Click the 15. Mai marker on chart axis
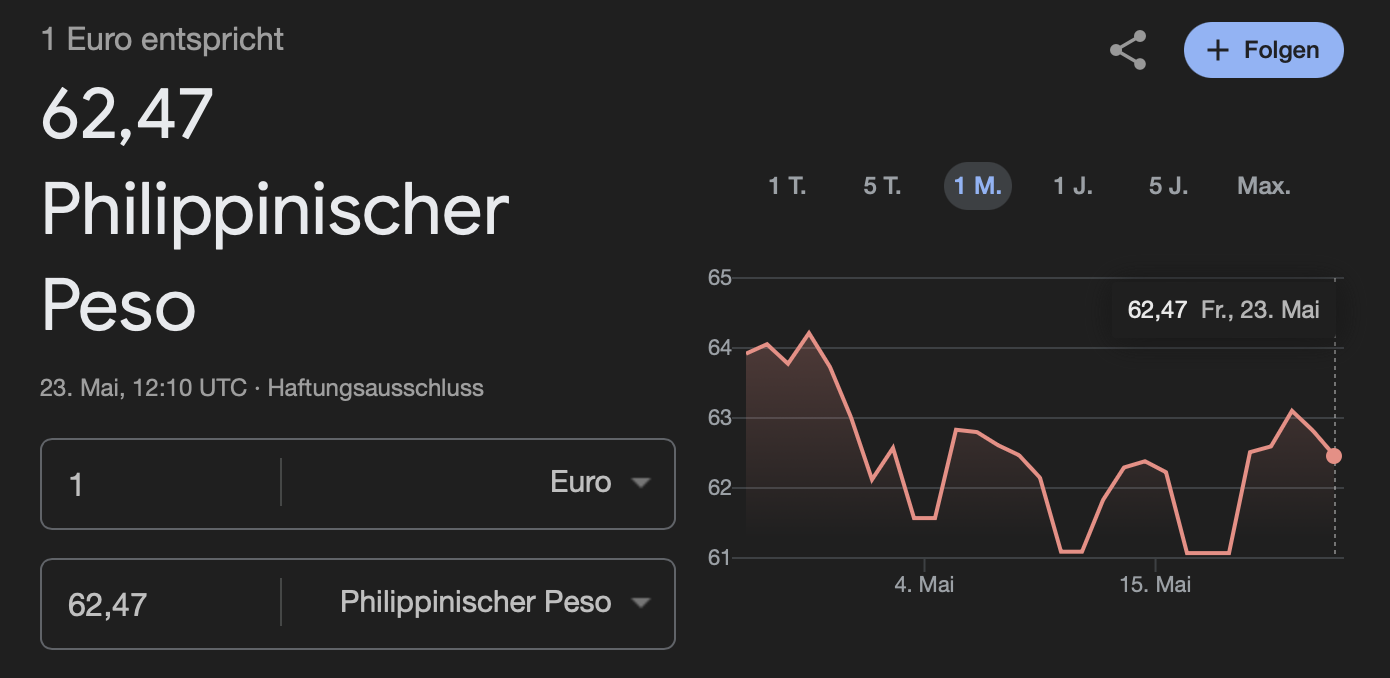Screen dimensions: 1390x678 (1155, 584)
